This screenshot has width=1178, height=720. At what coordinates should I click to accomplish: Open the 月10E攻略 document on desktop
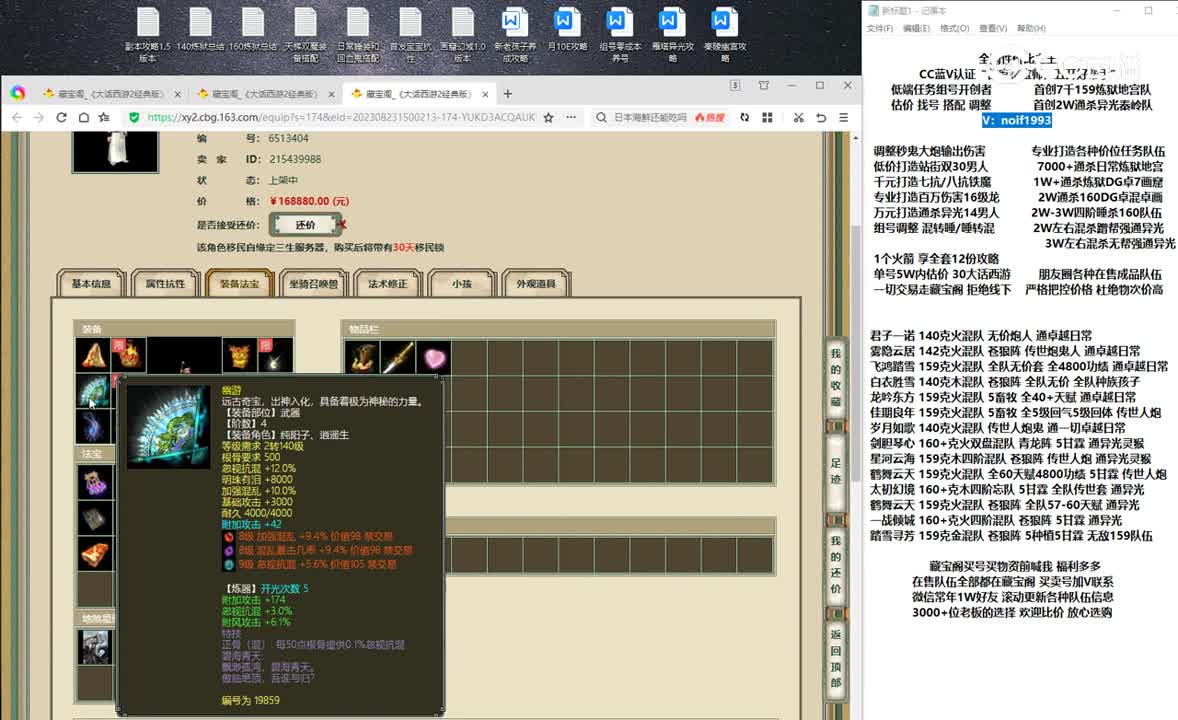coord(567,30)
